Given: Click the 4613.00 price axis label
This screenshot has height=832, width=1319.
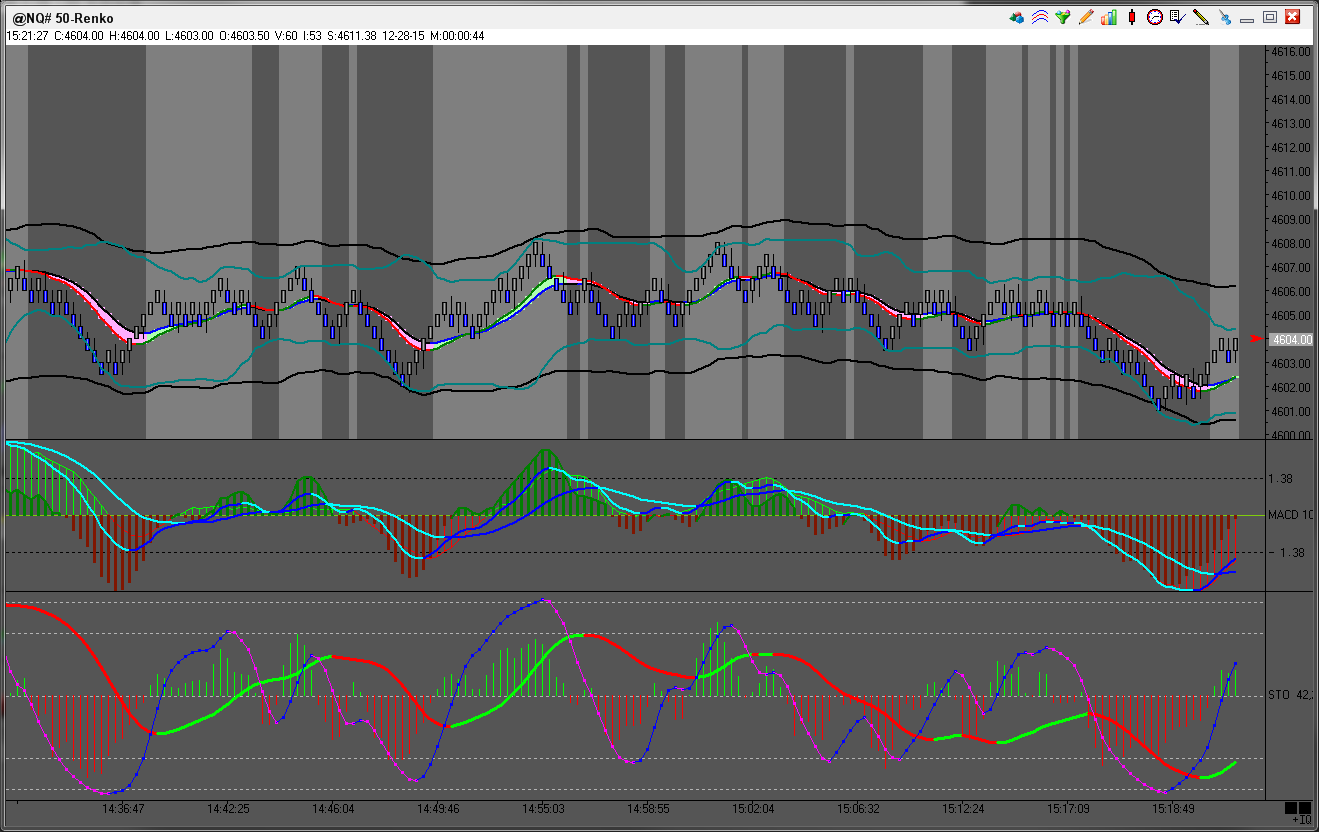Looking at the screenshot, I should 1291,123.
